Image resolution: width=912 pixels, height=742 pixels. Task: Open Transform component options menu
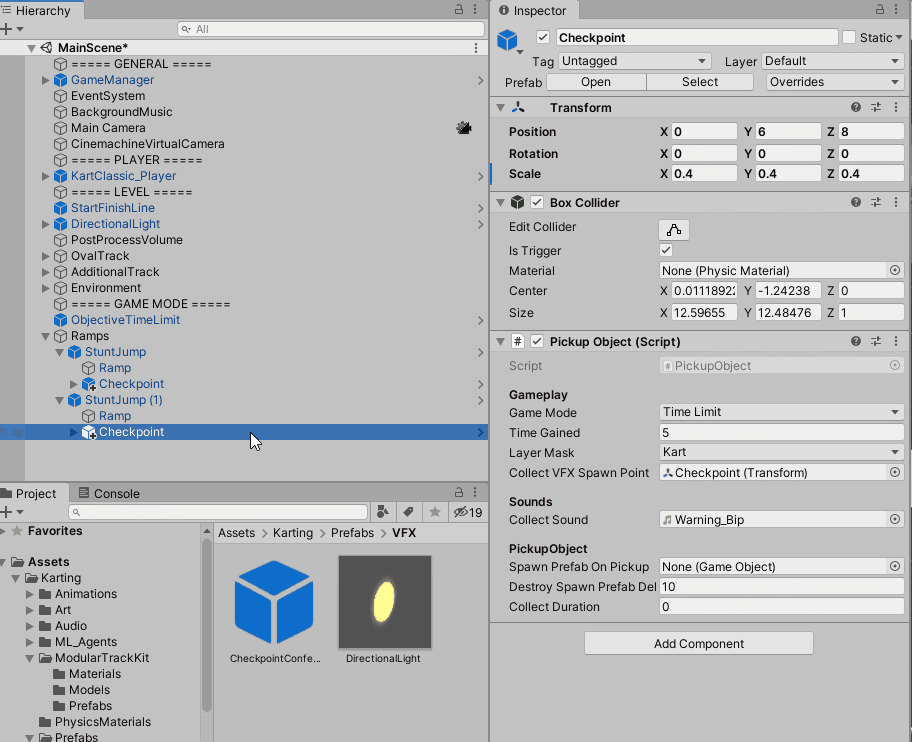tap(896, 107)
